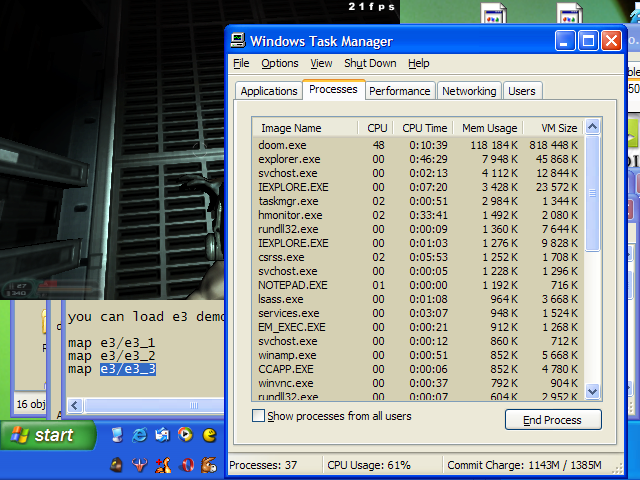Click Notepad's horizontal scroll left arrow
Image resolution: width=640 pixels, height=480 pixels.
tap(75, 405)
